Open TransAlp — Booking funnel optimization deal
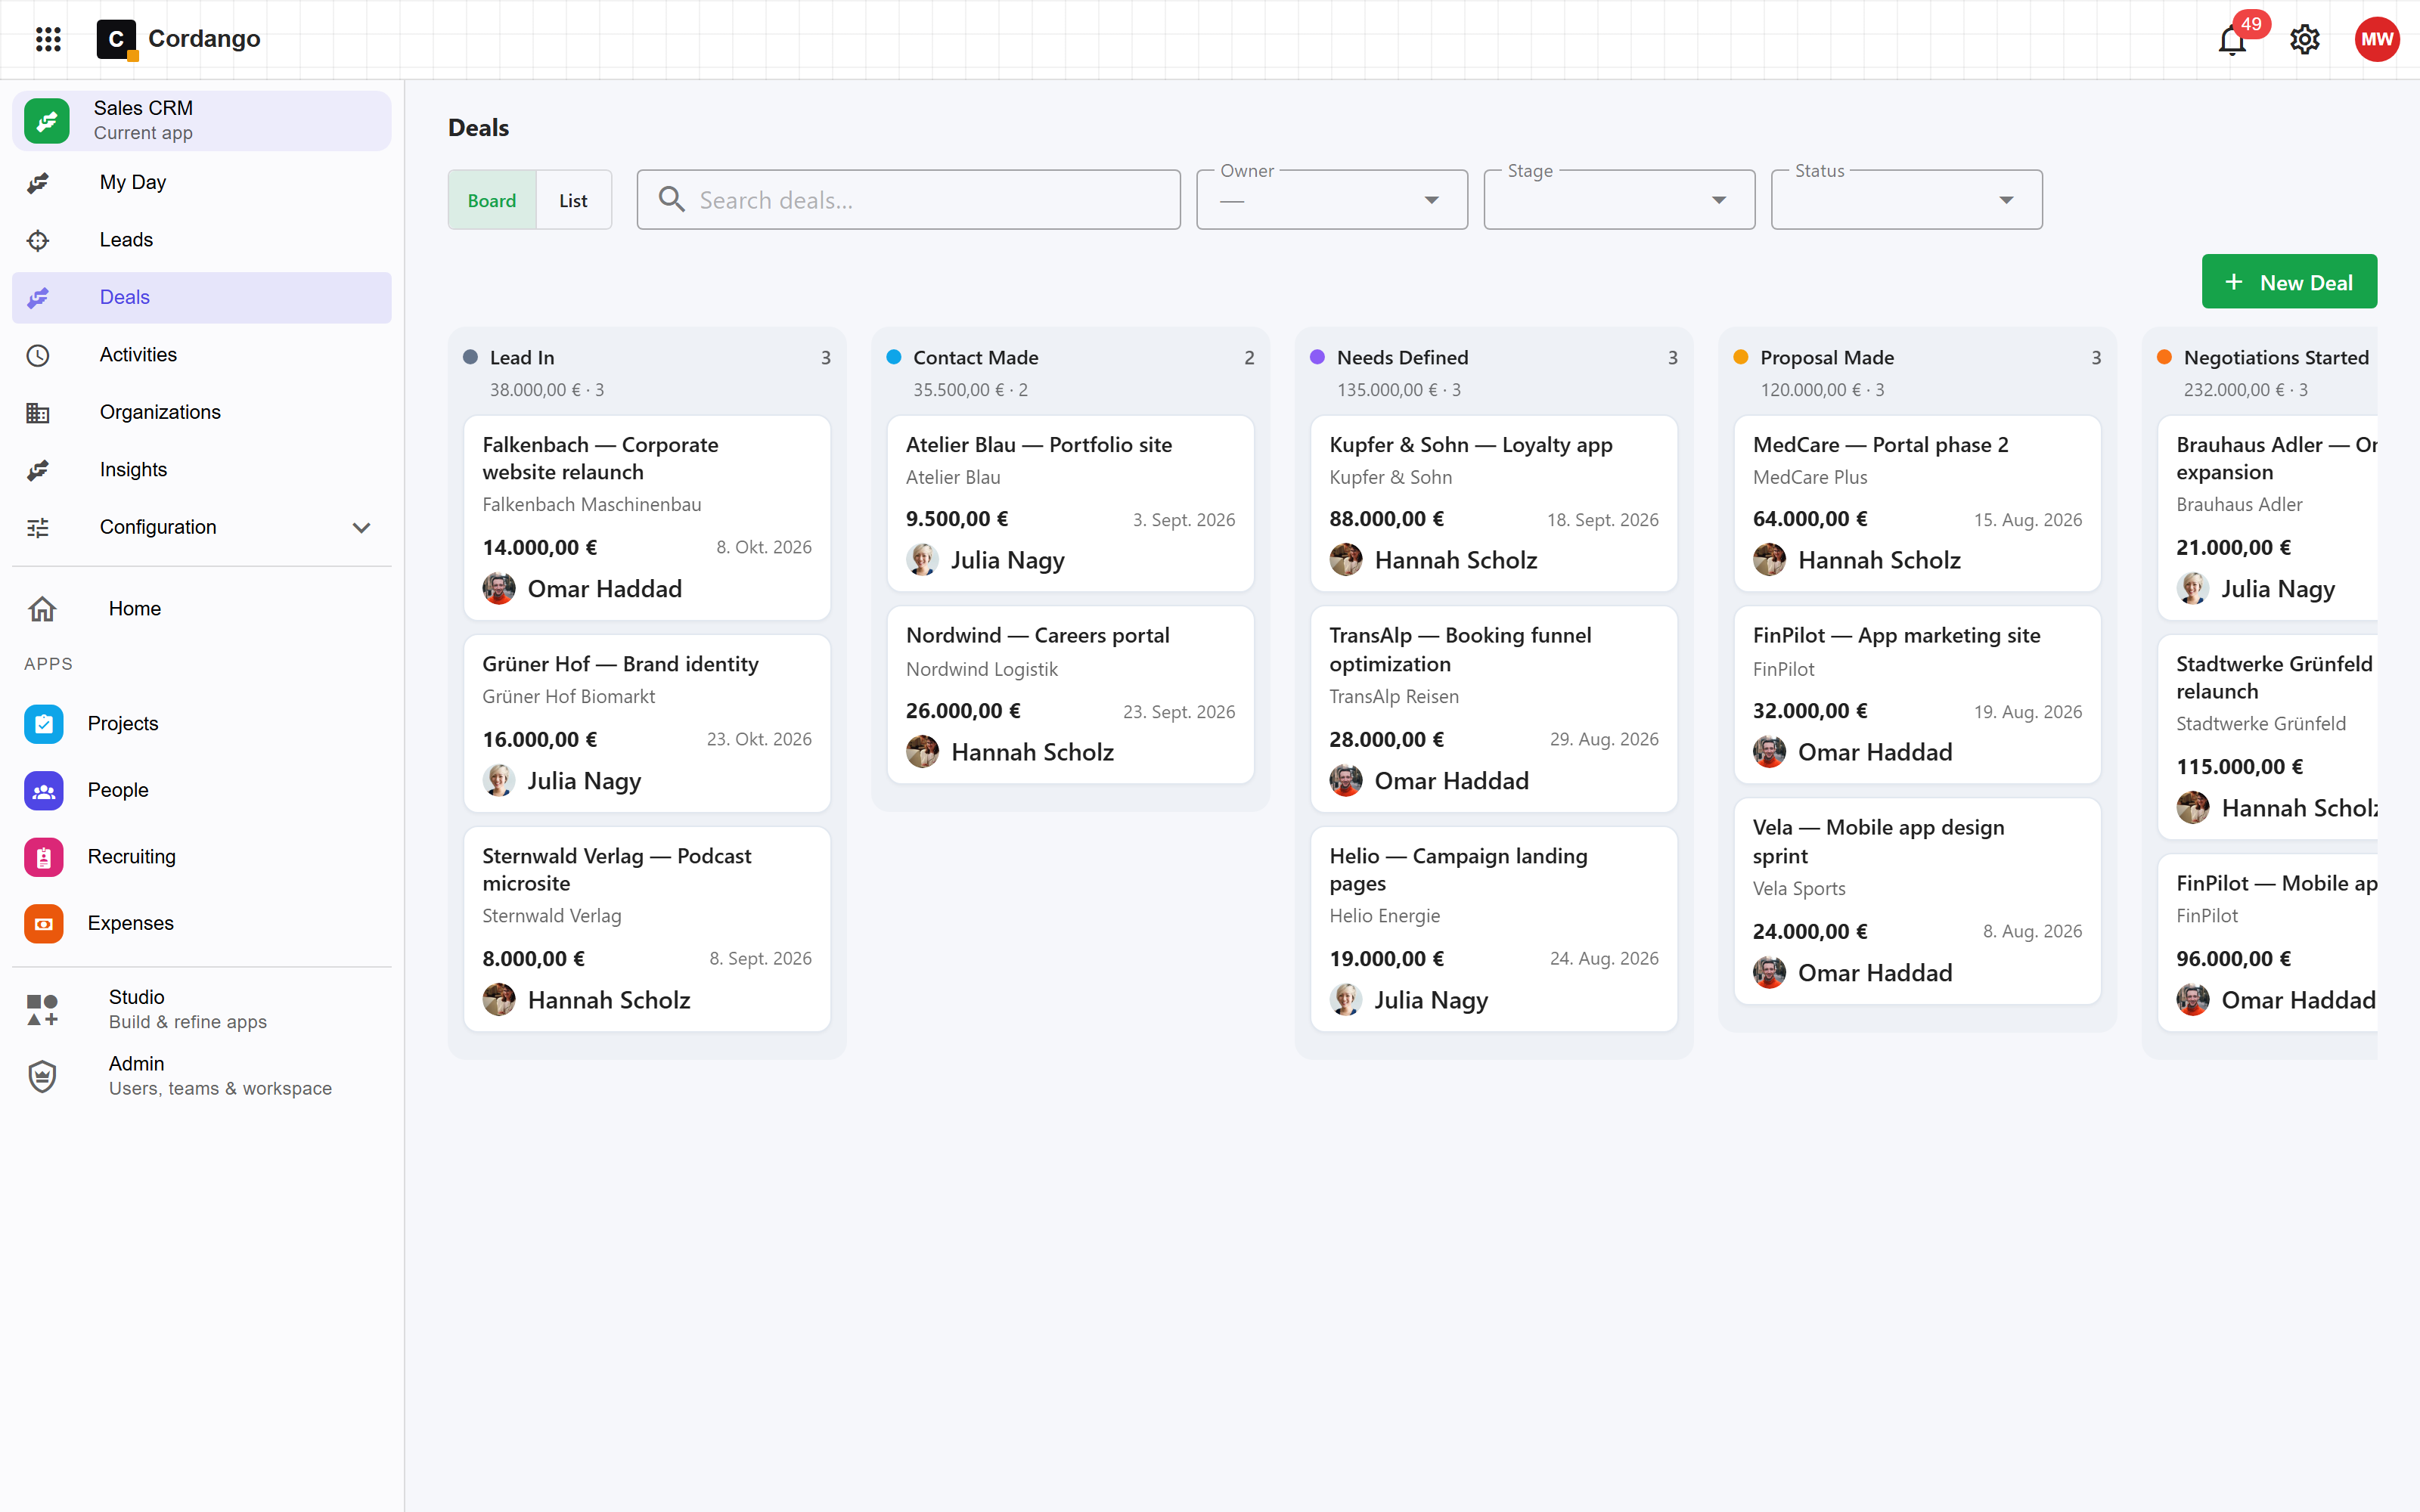 tap(1493, 709)
